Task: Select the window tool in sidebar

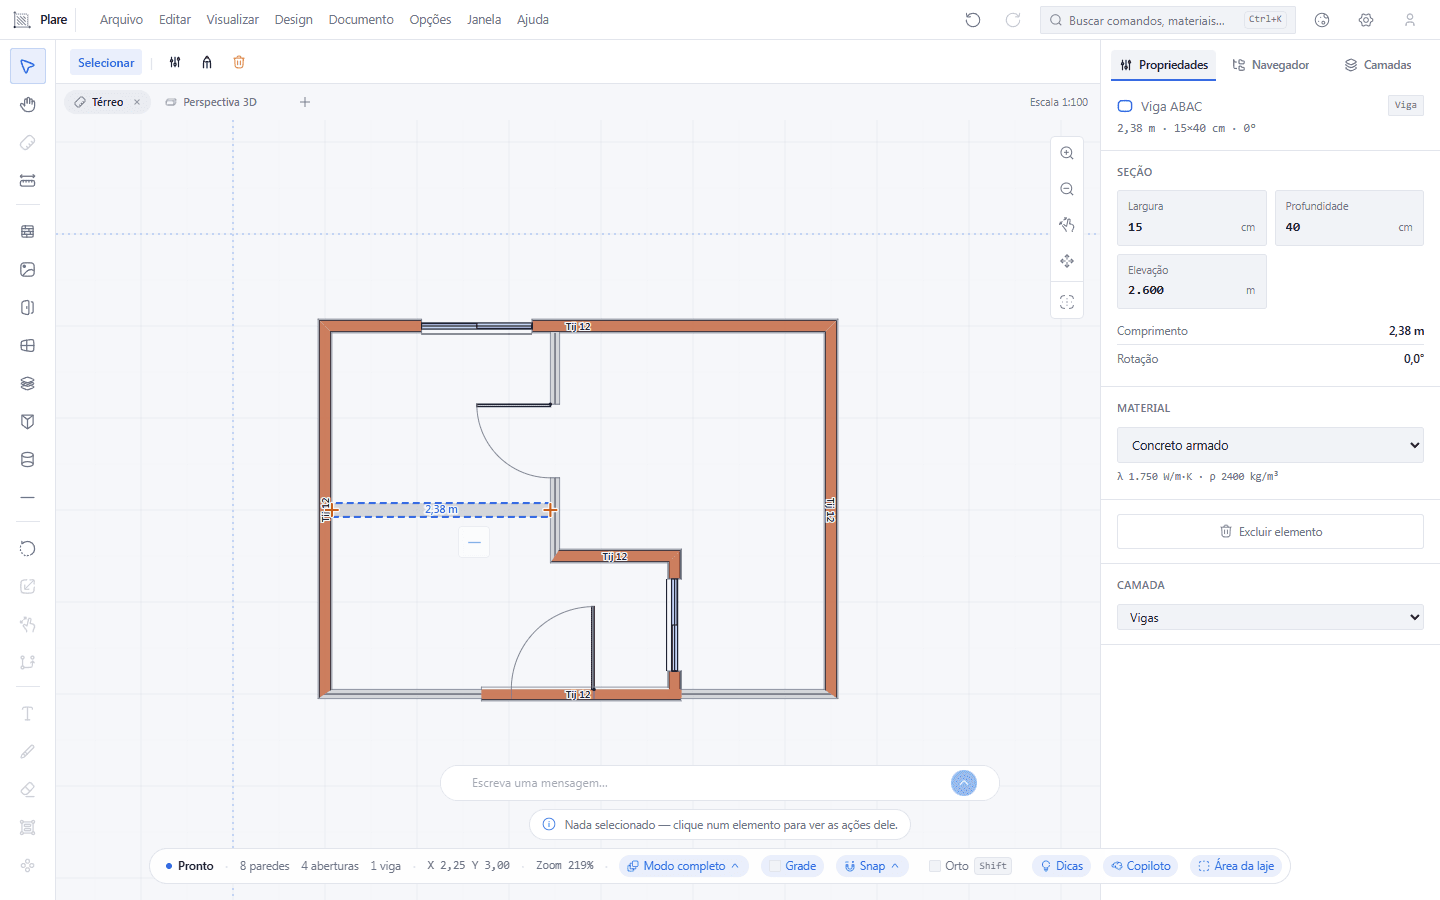Action: coord(28,345)
